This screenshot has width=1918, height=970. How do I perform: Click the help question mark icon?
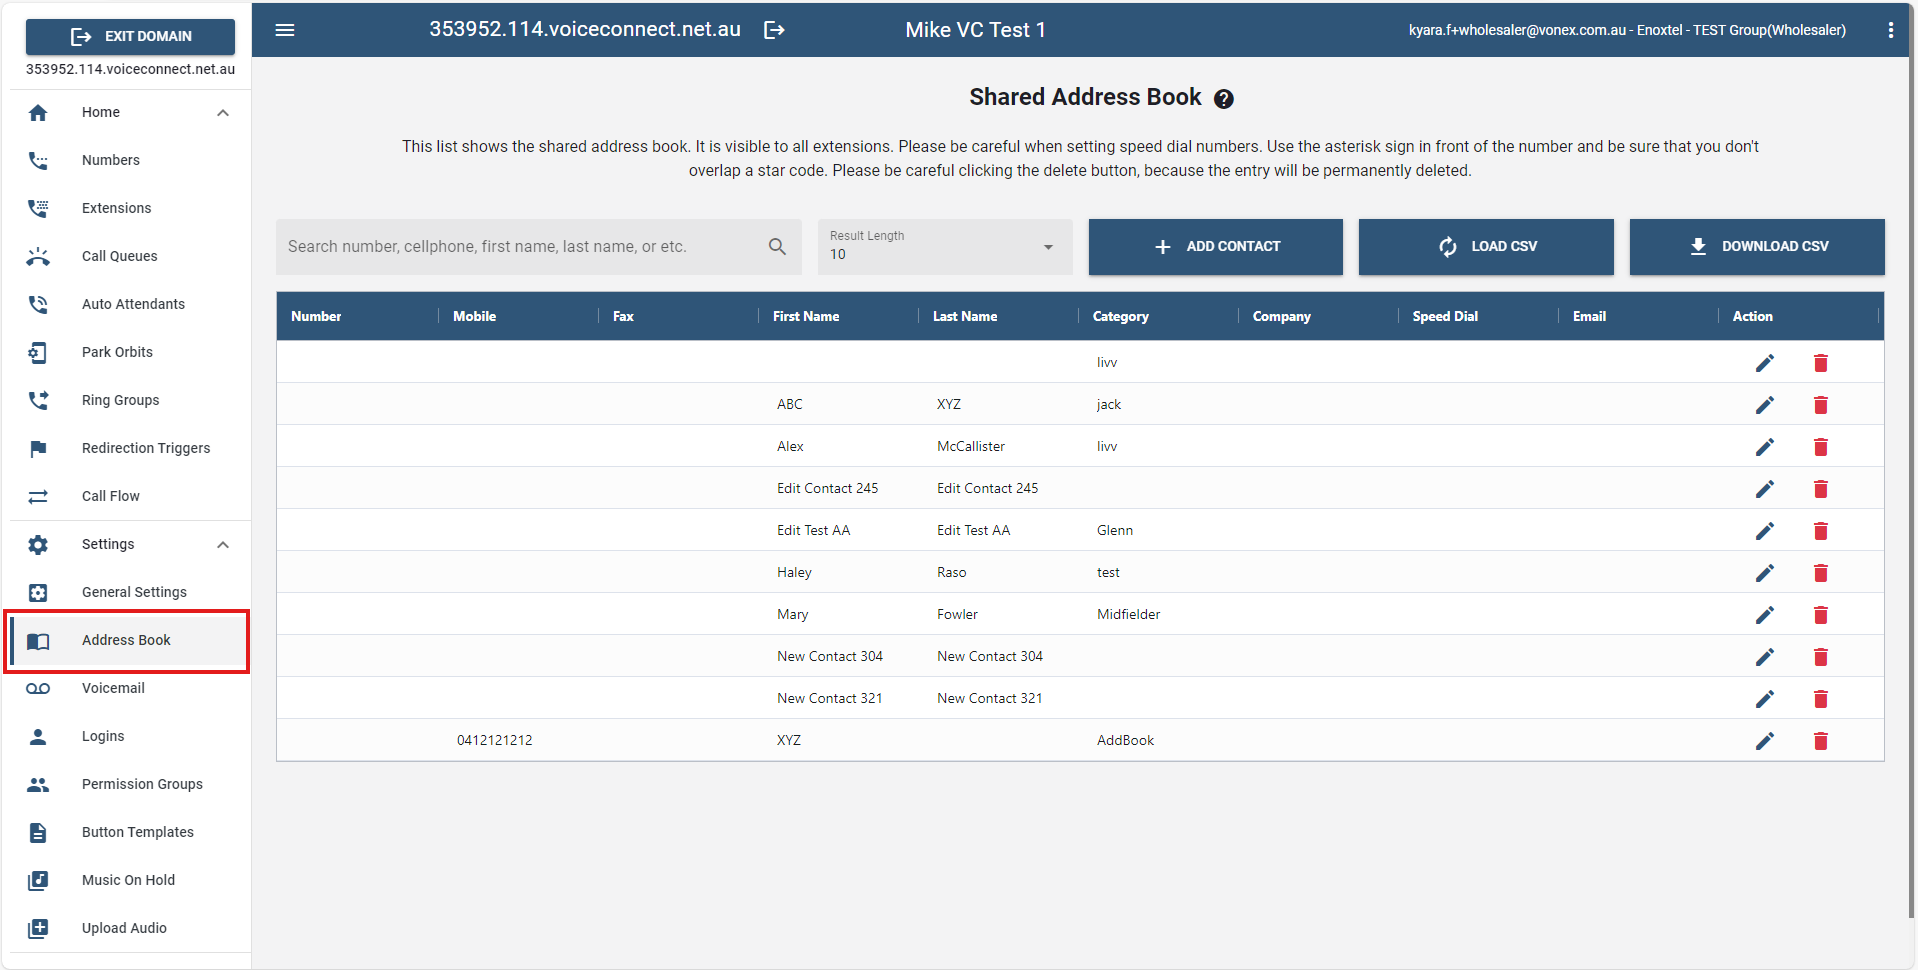click(x=1223, y=99)
